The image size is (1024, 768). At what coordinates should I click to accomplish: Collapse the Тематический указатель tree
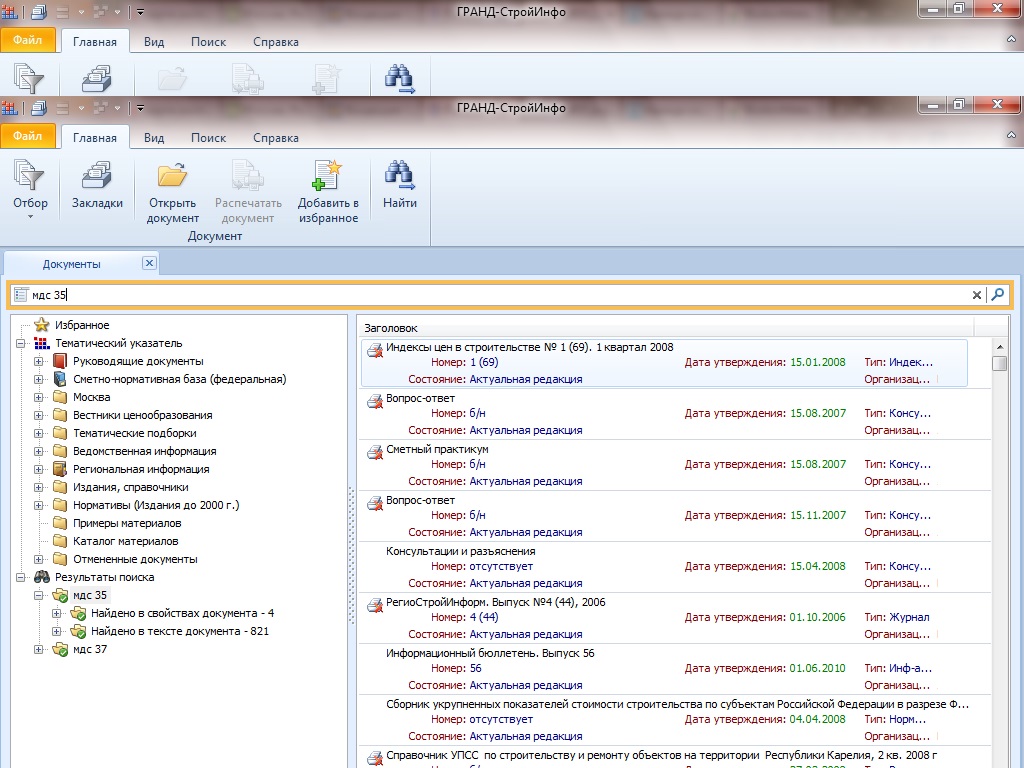[x=21, y=343]
